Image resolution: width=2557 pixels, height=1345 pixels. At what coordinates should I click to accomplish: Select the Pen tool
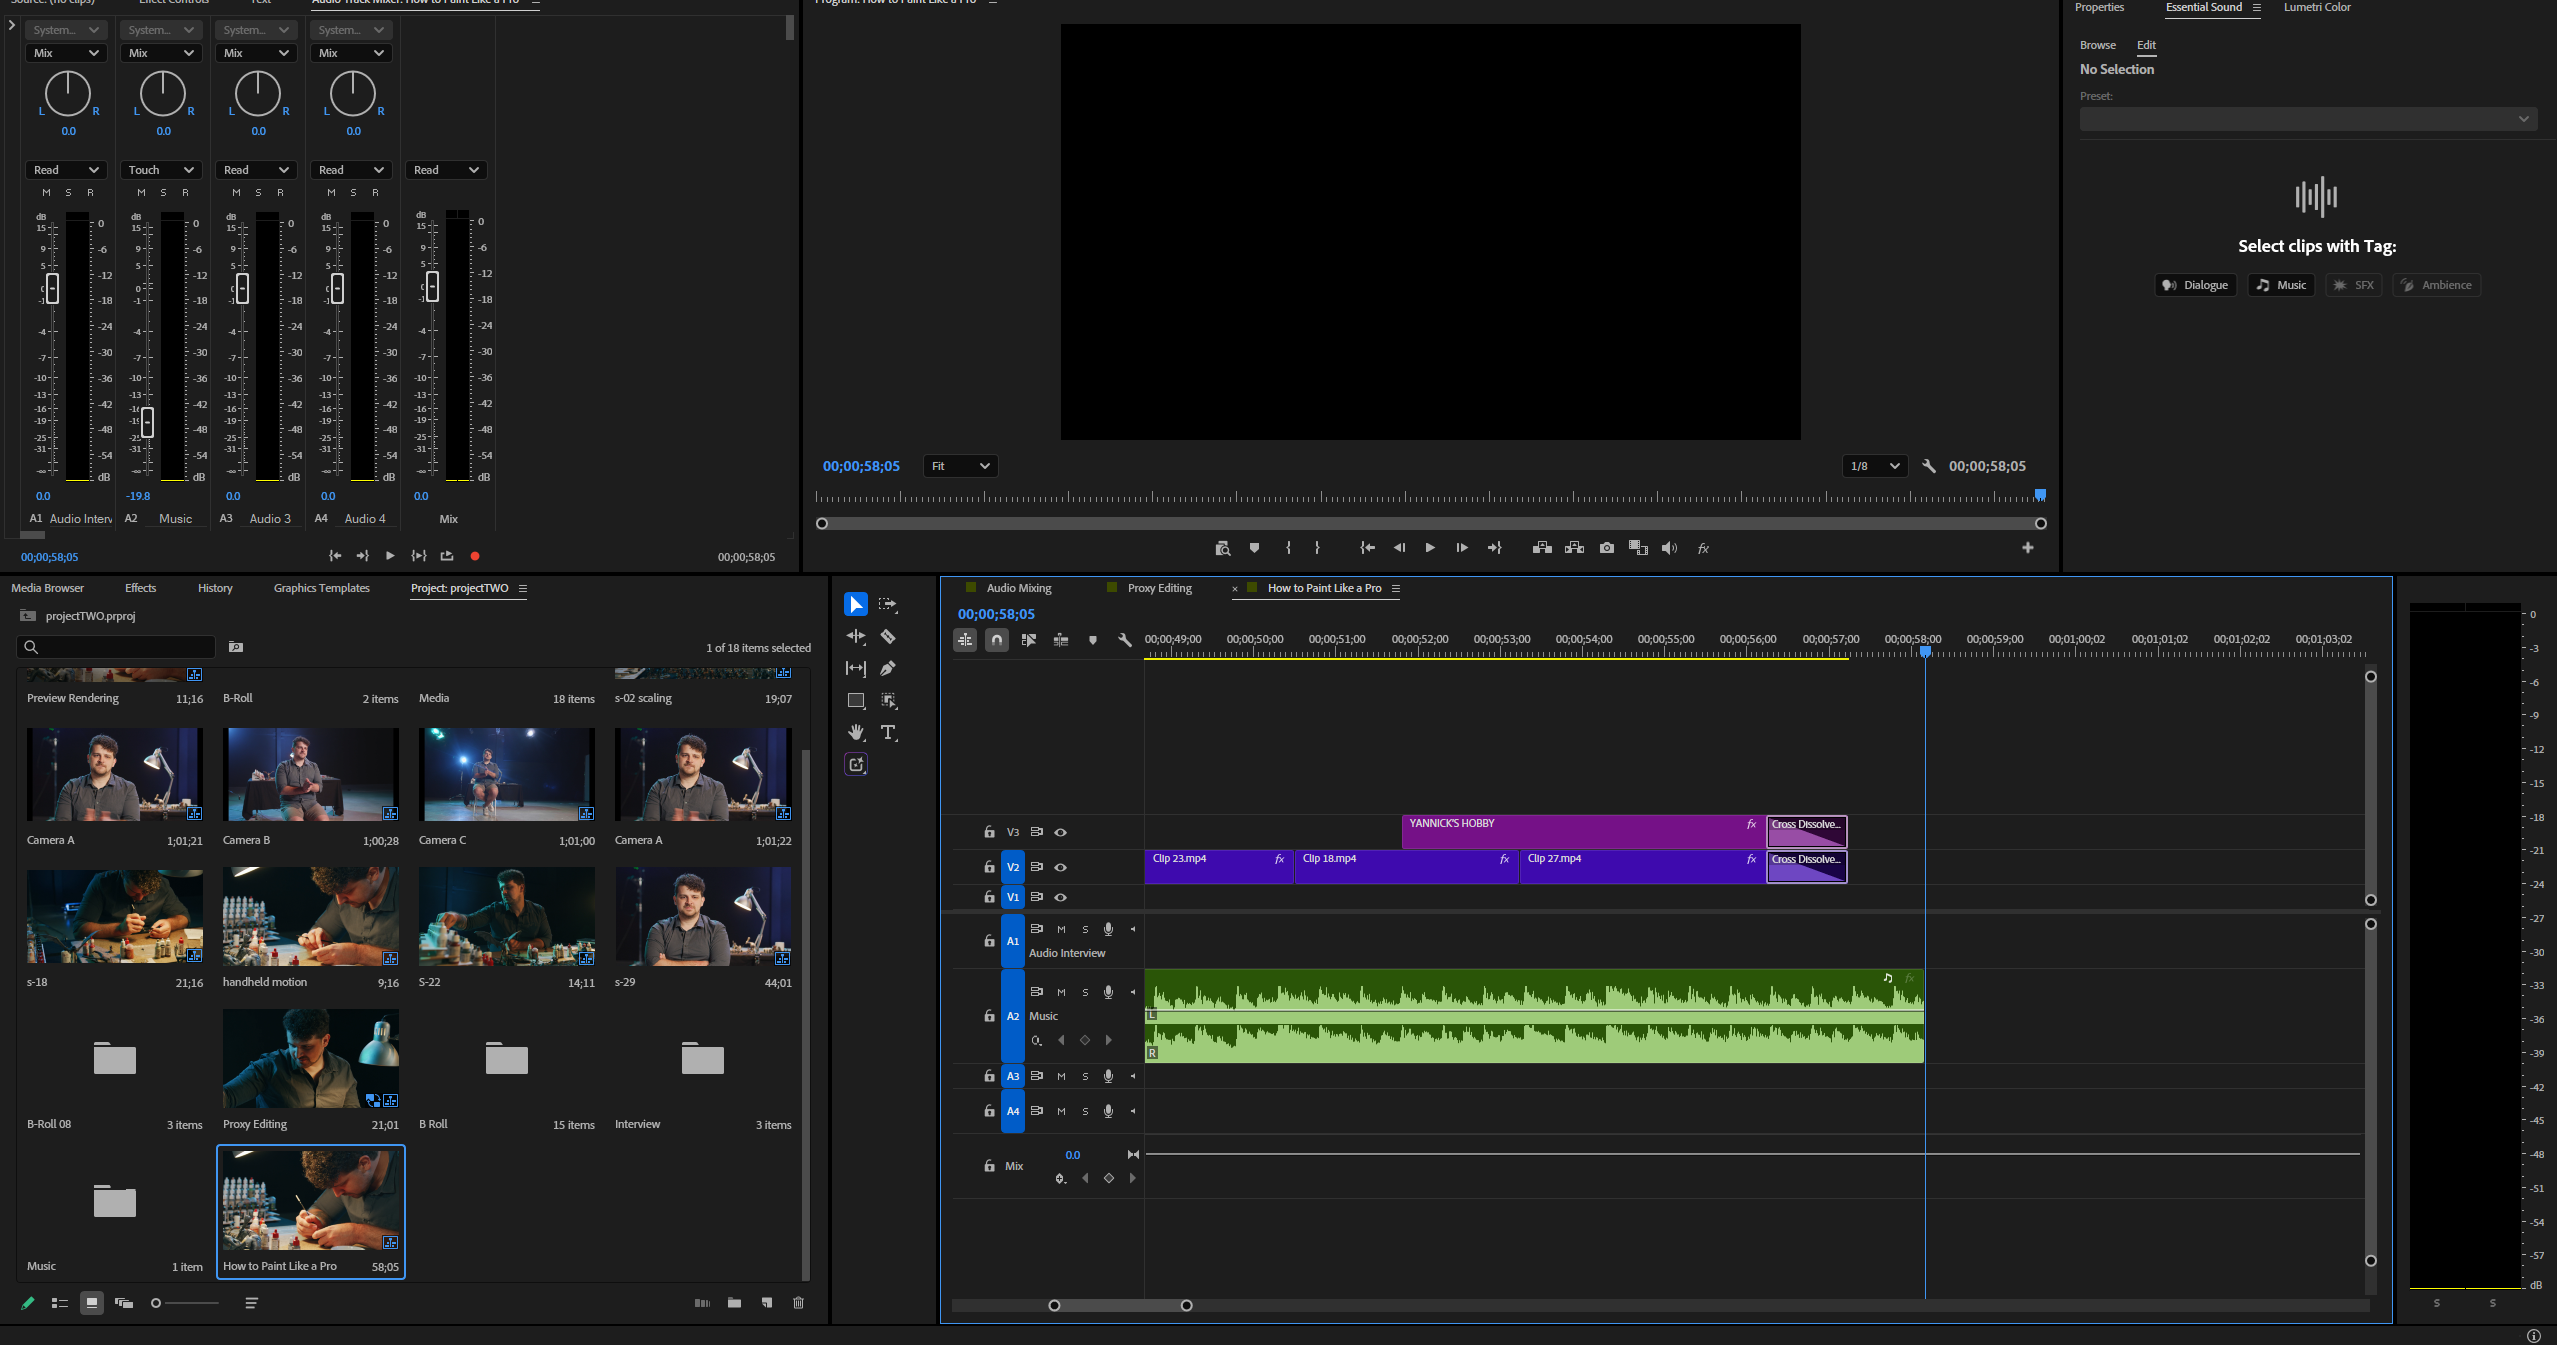[x=888, y=668]
